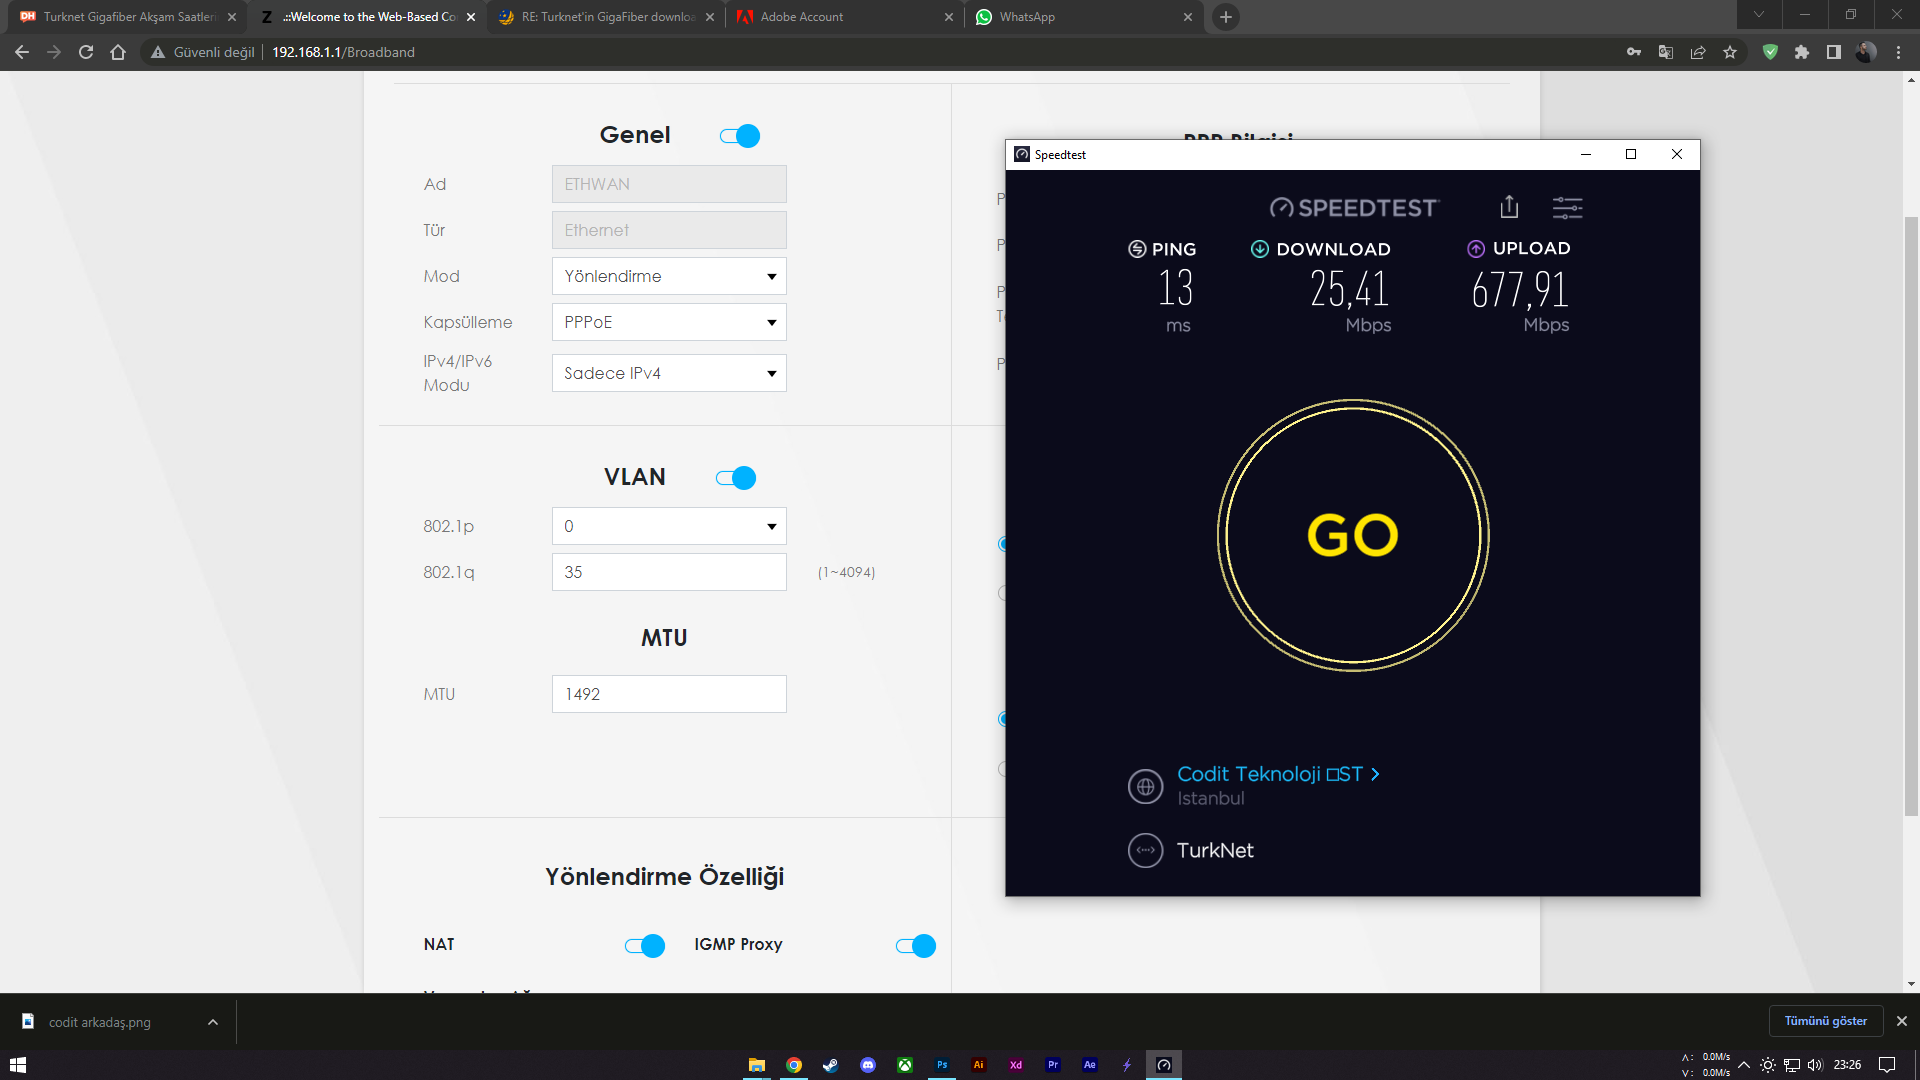Click the Ad field showing ETHWAN
This screenshot has height=1080, width=1920.
669,184
